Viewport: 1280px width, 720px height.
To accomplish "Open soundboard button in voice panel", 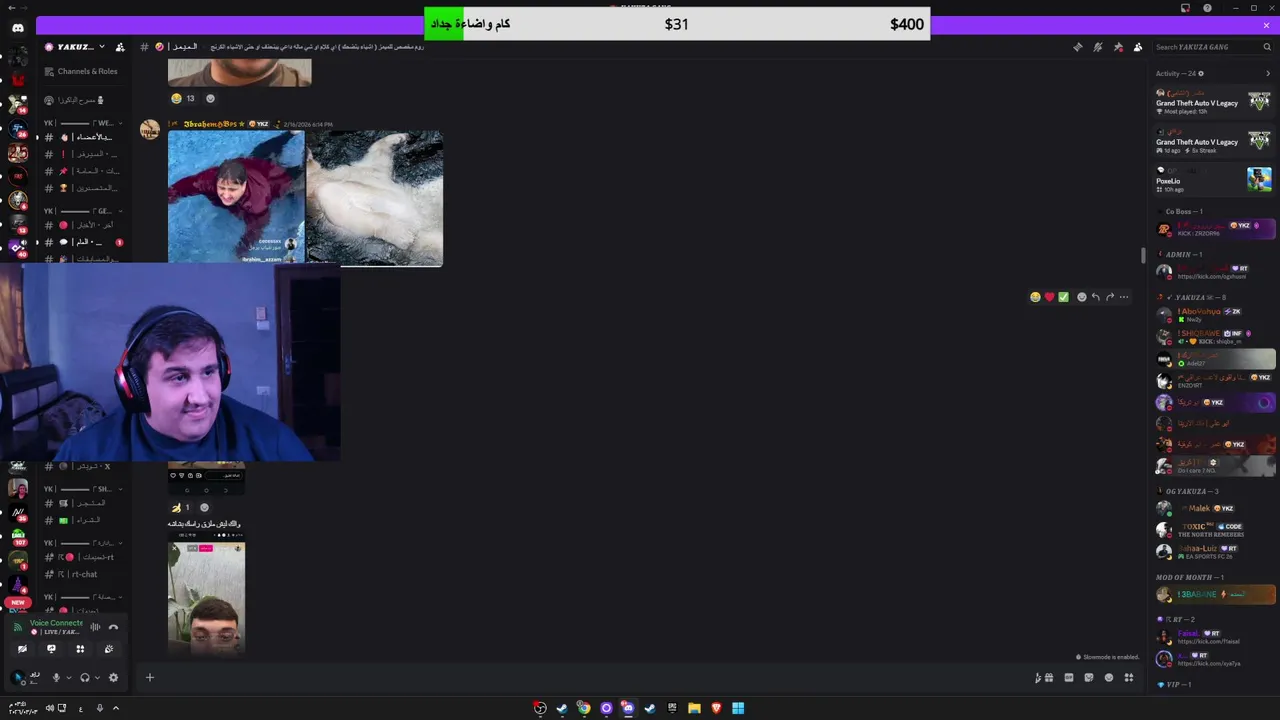I will pos(109,649).
